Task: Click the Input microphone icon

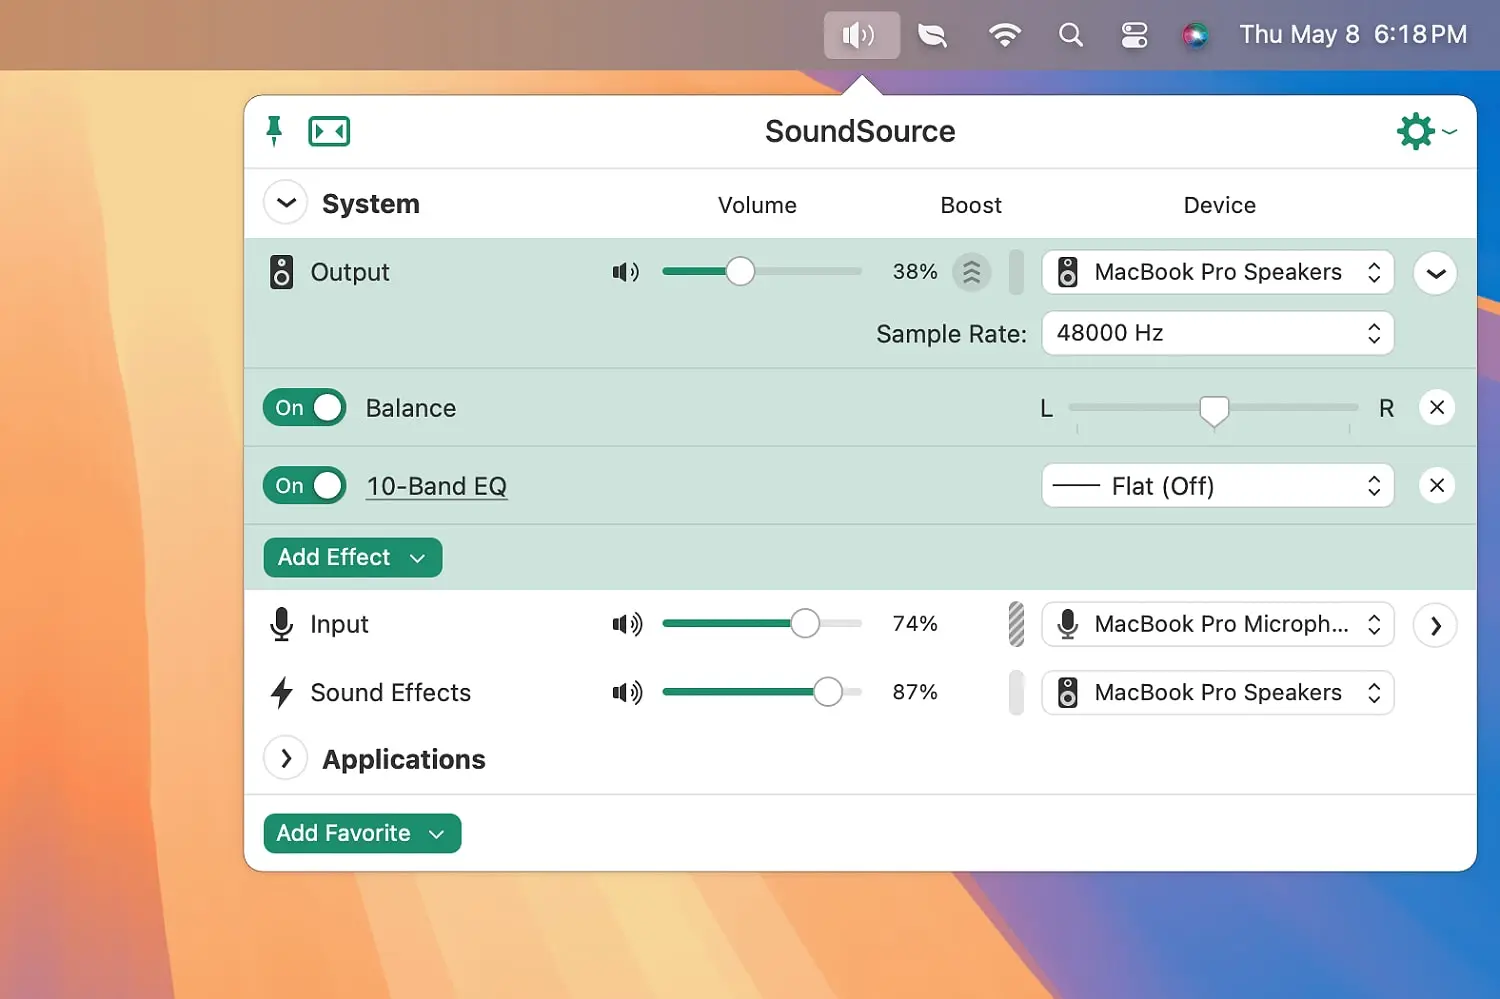Action: [281, 623]
